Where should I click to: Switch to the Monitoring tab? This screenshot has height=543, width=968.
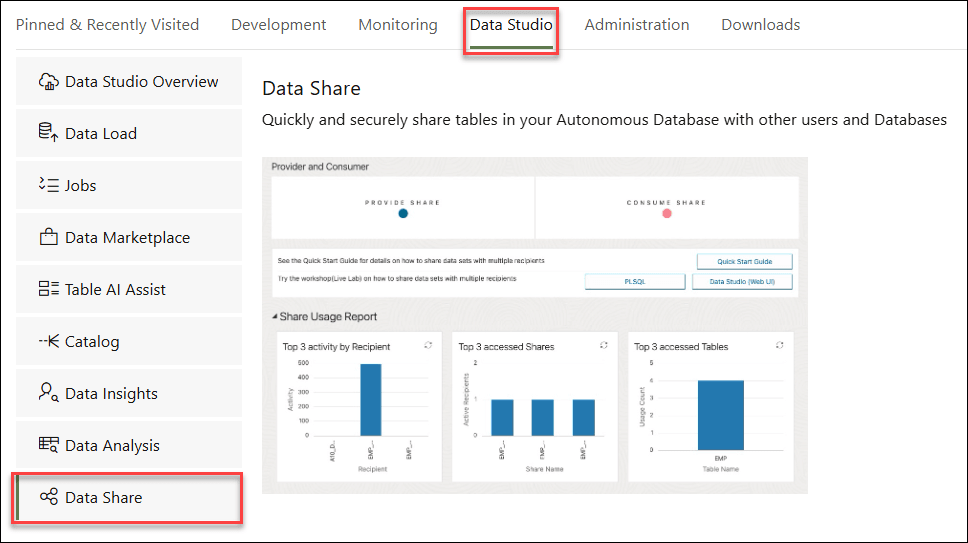[398, 25]
